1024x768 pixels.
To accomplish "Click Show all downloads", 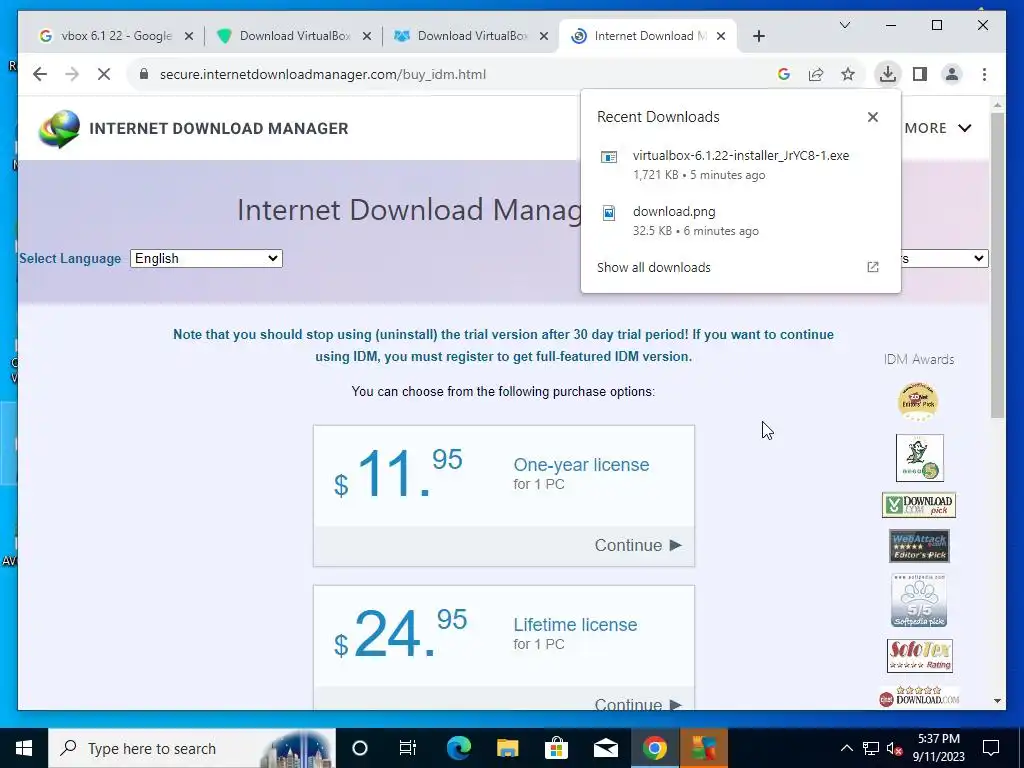I will 654,267.
